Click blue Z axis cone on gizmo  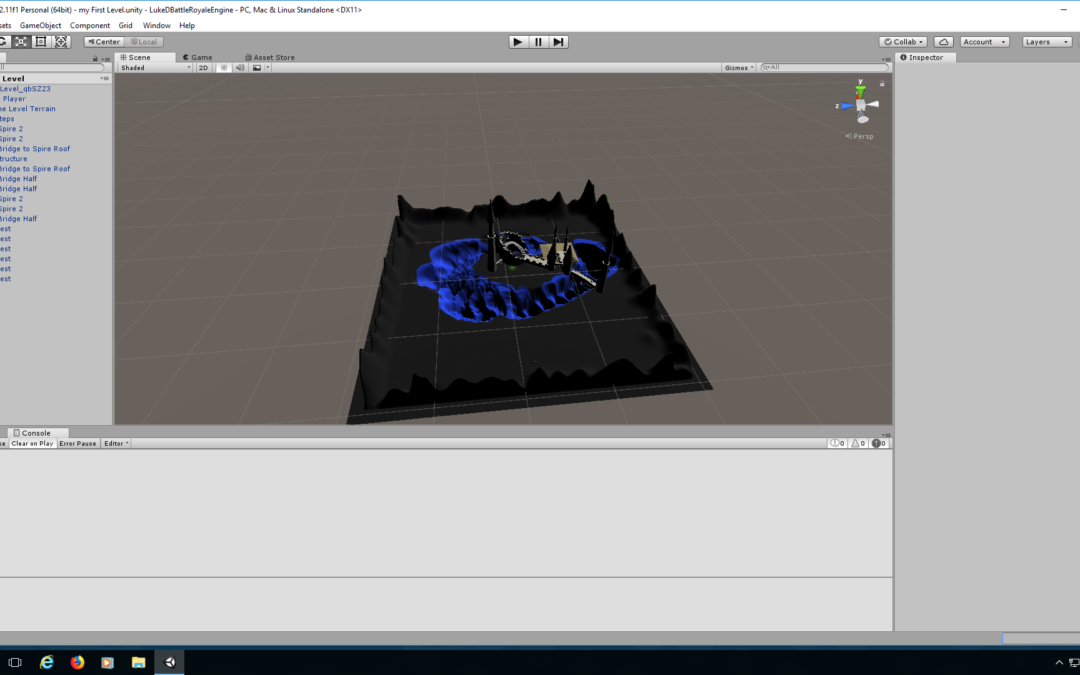(847, 106)
